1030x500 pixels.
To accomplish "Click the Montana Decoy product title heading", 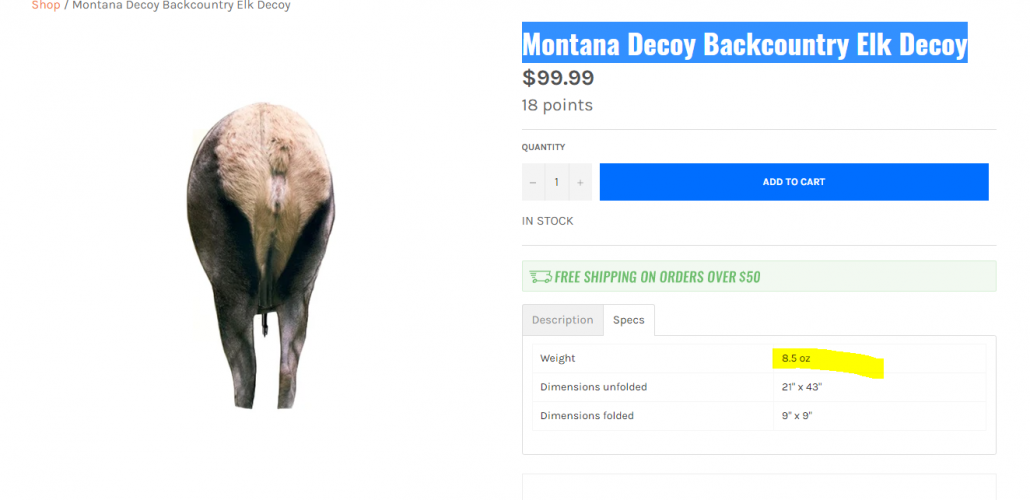I will [x=744, y=44].
